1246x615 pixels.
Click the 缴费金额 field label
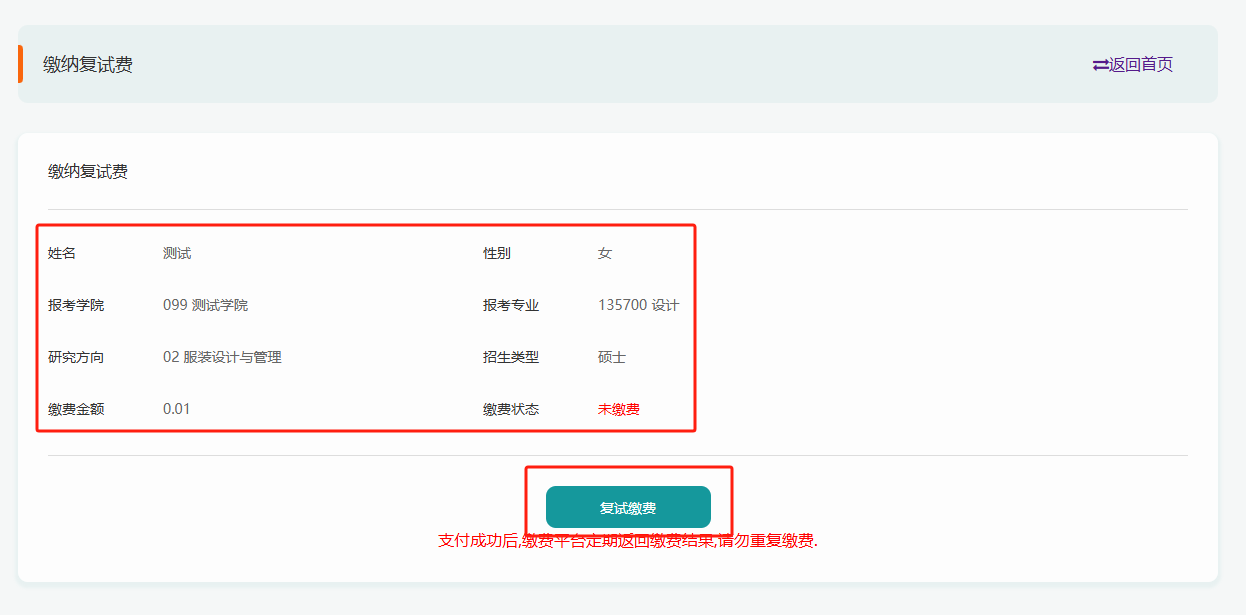tap(76, 409)
